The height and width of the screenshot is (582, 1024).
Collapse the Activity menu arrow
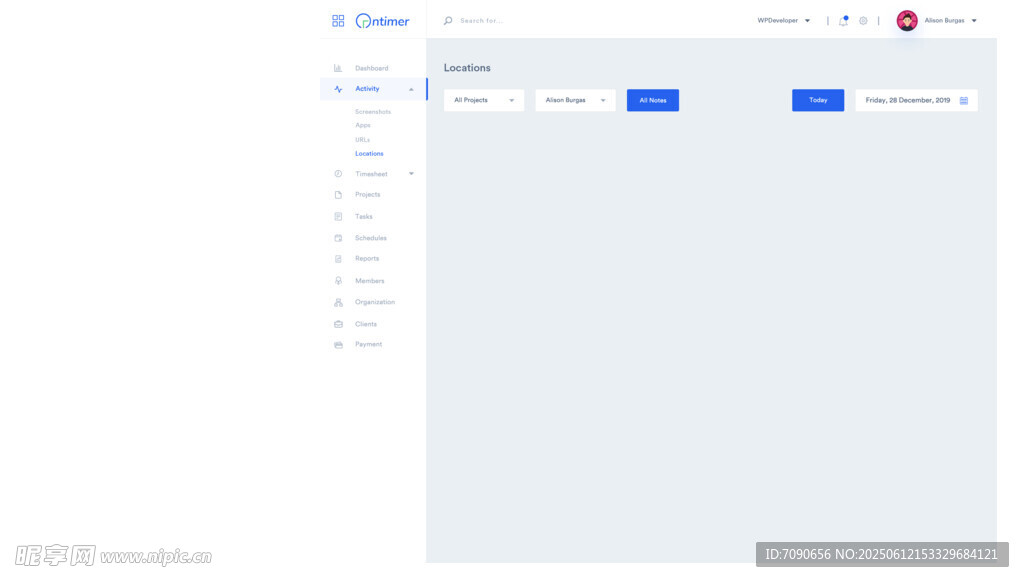click(x=411, y=89)
